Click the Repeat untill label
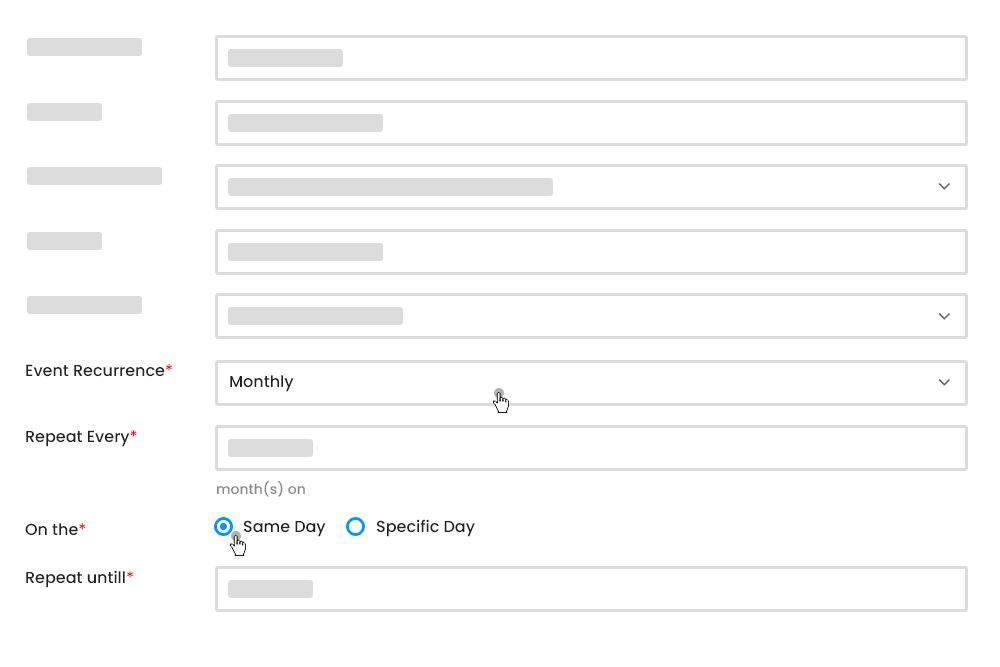Screen dimensions: 1000x667 tap(73, 577)
